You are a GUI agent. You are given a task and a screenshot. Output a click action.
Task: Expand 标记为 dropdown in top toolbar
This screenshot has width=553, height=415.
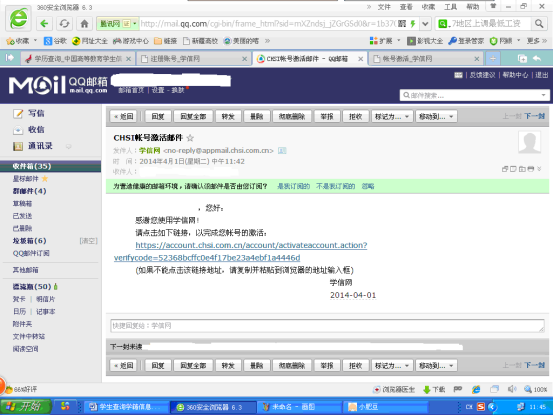[391, 116]
